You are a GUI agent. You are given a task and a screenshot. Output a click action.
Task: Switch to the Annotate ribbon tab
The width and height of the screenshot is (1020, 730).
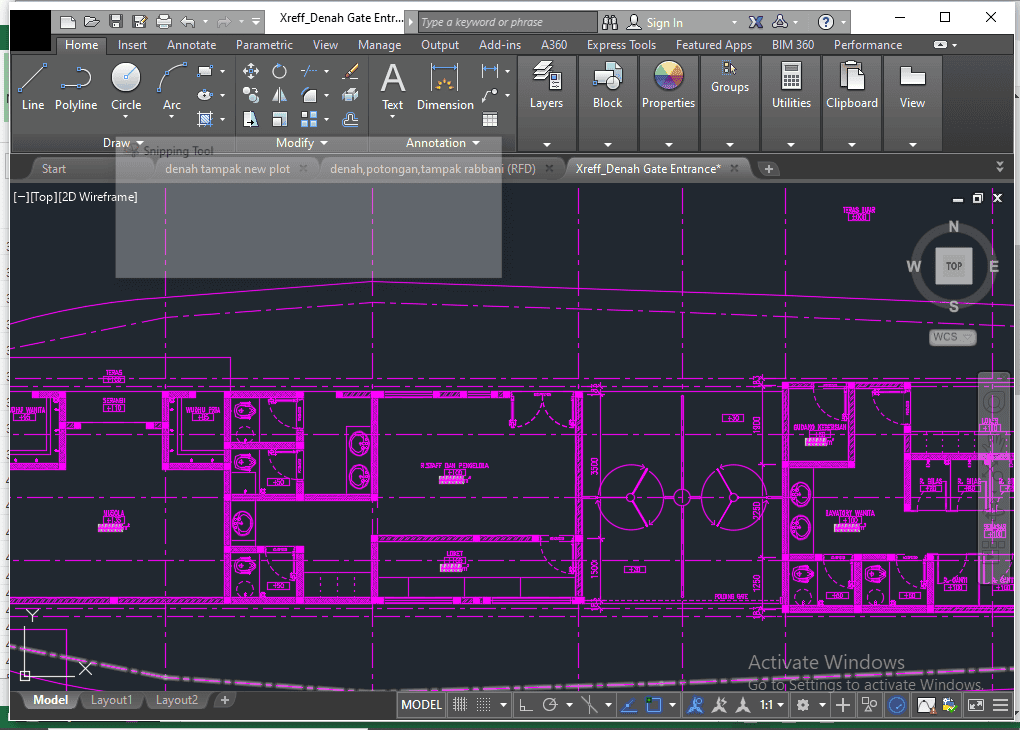tap(191, 45)
